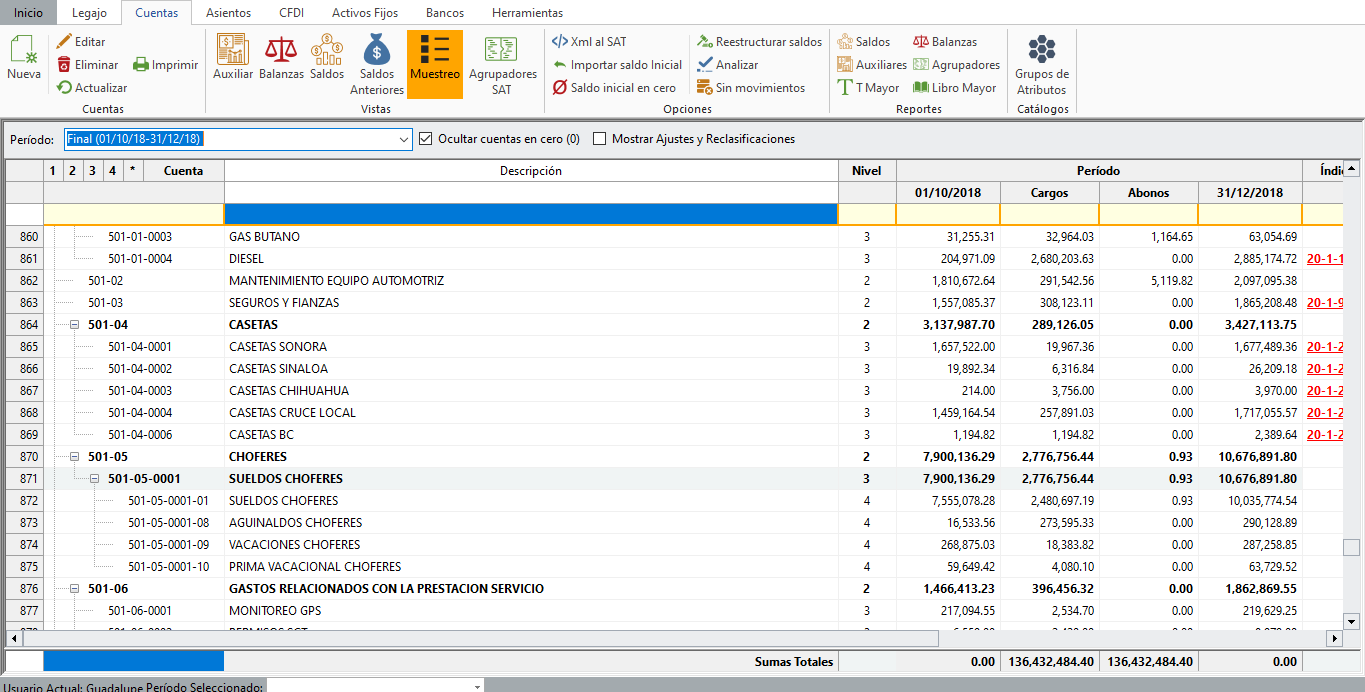Click the Imprimir printer icon
The height and width of the screenshot is (692, 1365).
[142, 65]
